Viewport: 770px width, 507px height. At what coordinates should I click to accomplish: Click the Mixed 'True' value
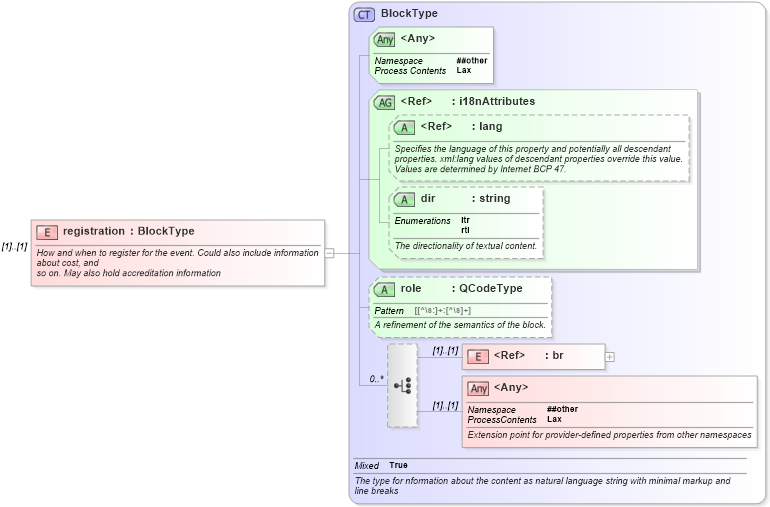pos(398,465)
